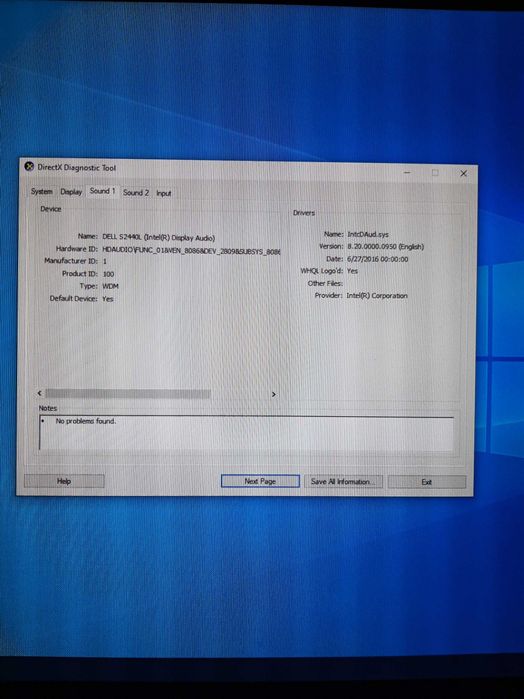Click driver date '6/27/2016 00:00:00'
Screen dimensions: 524x699
coord(377,259)
